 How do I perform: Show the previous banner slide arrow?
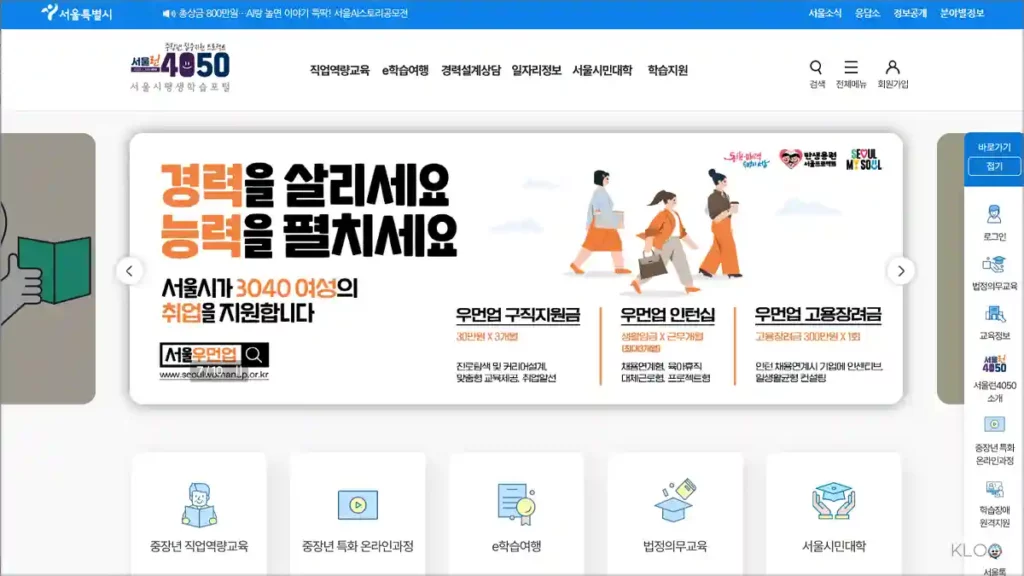(129, 271)
